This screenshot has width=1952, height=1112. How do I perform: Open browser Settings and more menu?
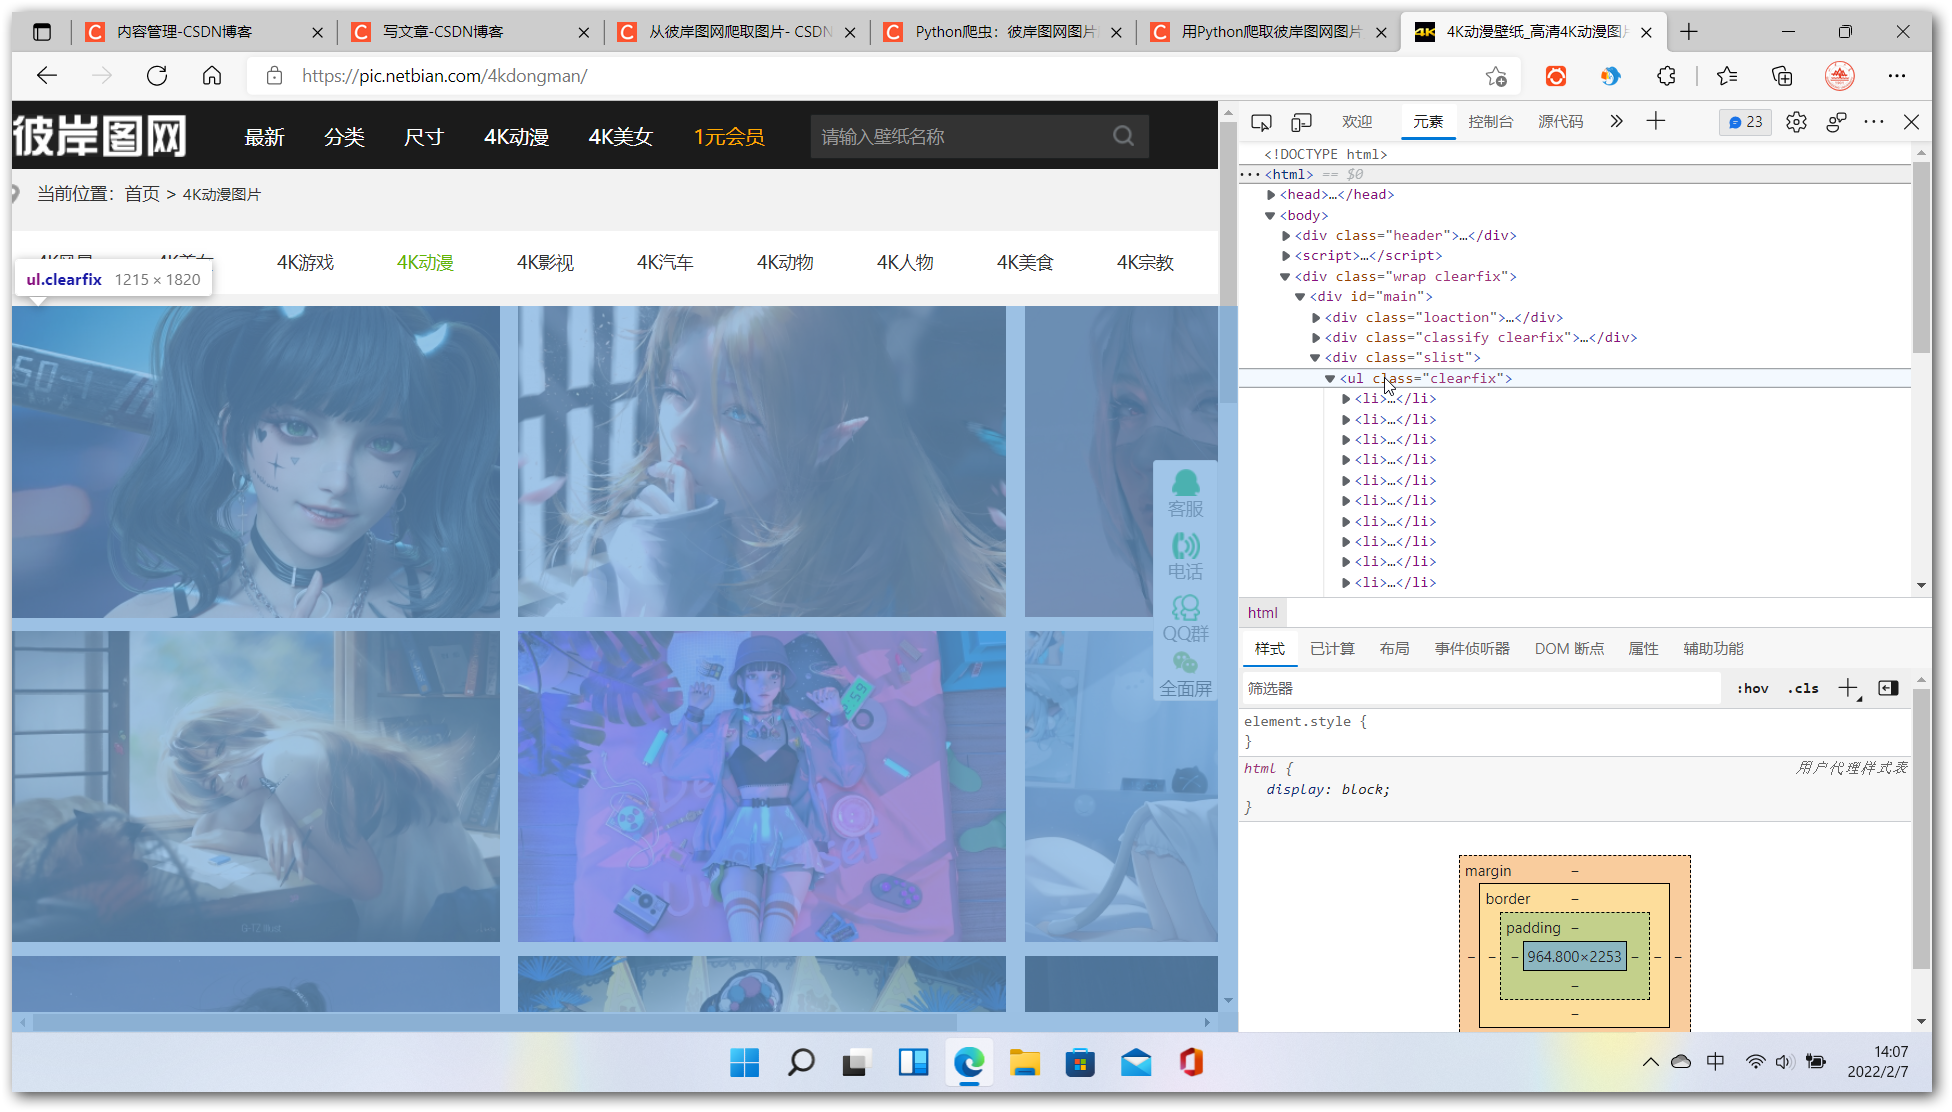click(1897, 76)
